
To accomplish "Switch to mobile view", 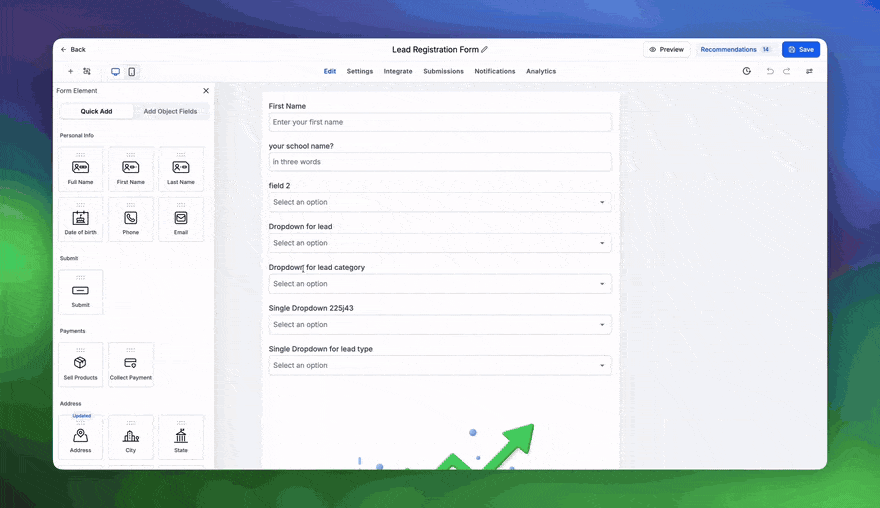I will pyautogui.click(x=131, y=72).
